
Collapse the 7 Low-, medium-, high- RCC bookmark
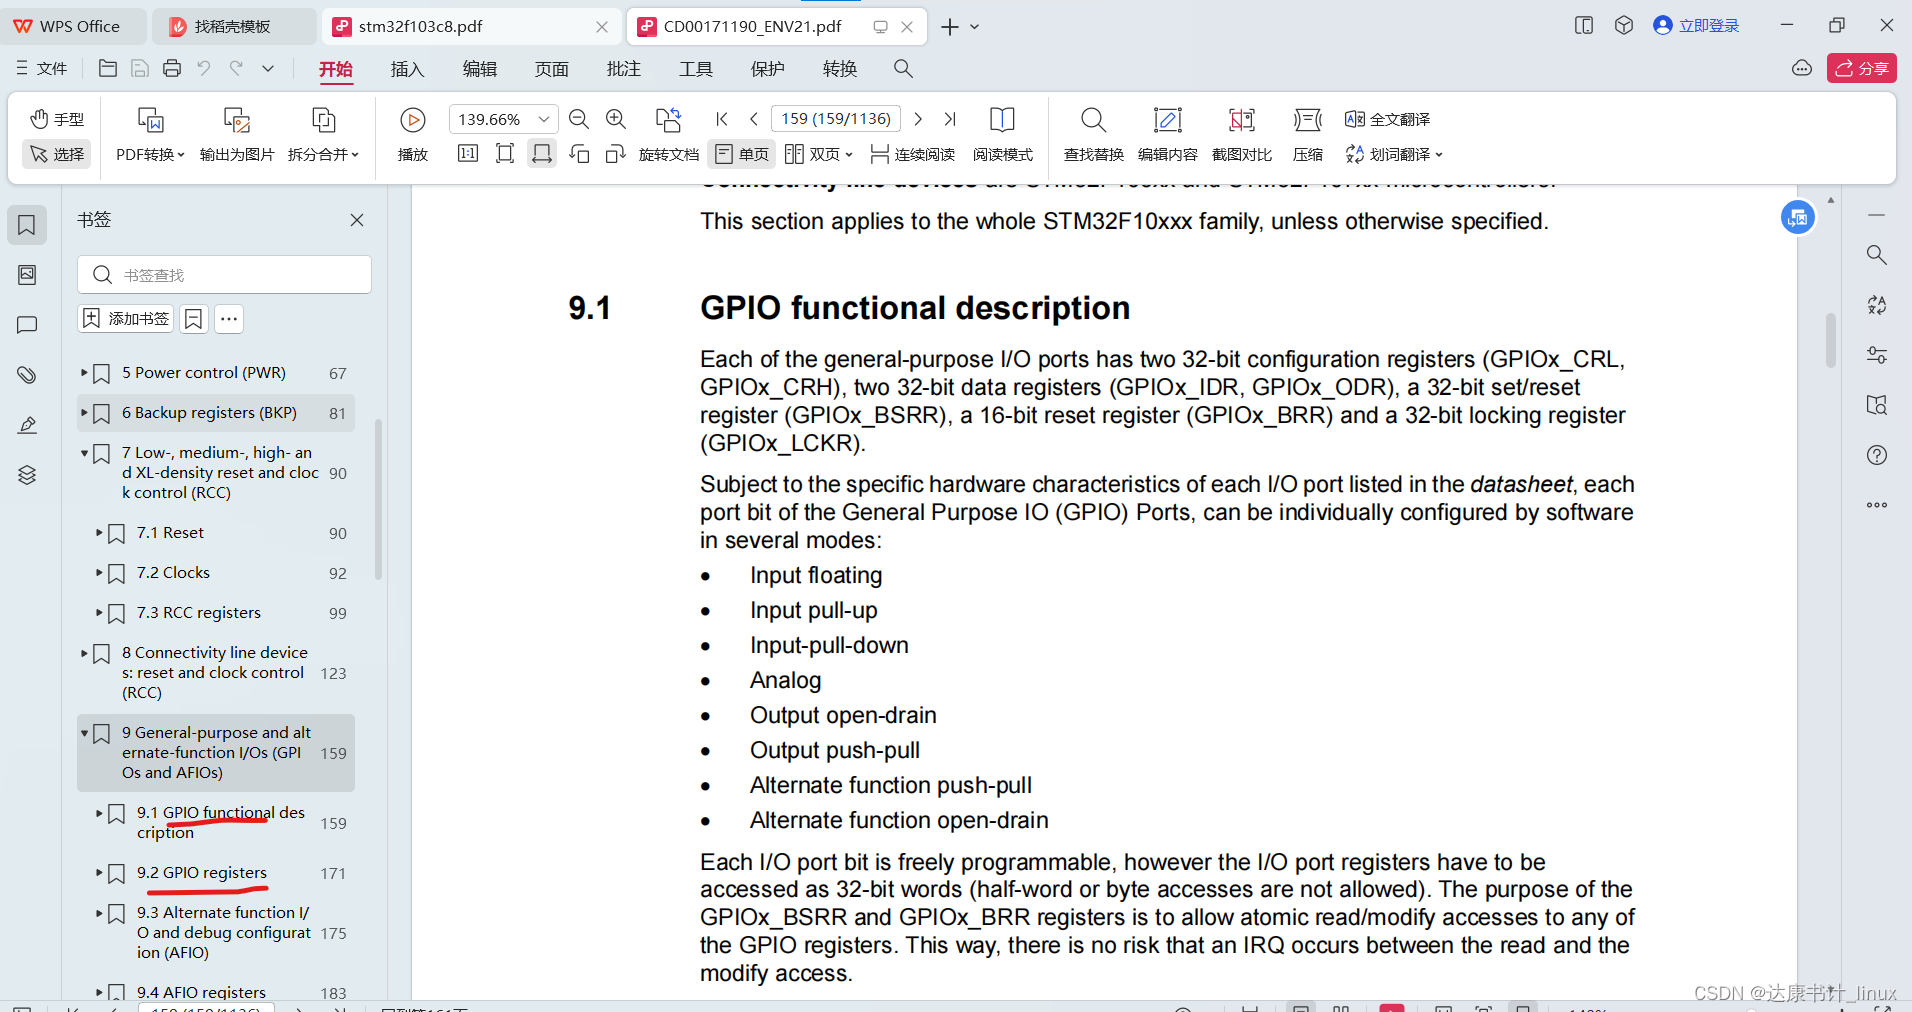coord(84,452)
